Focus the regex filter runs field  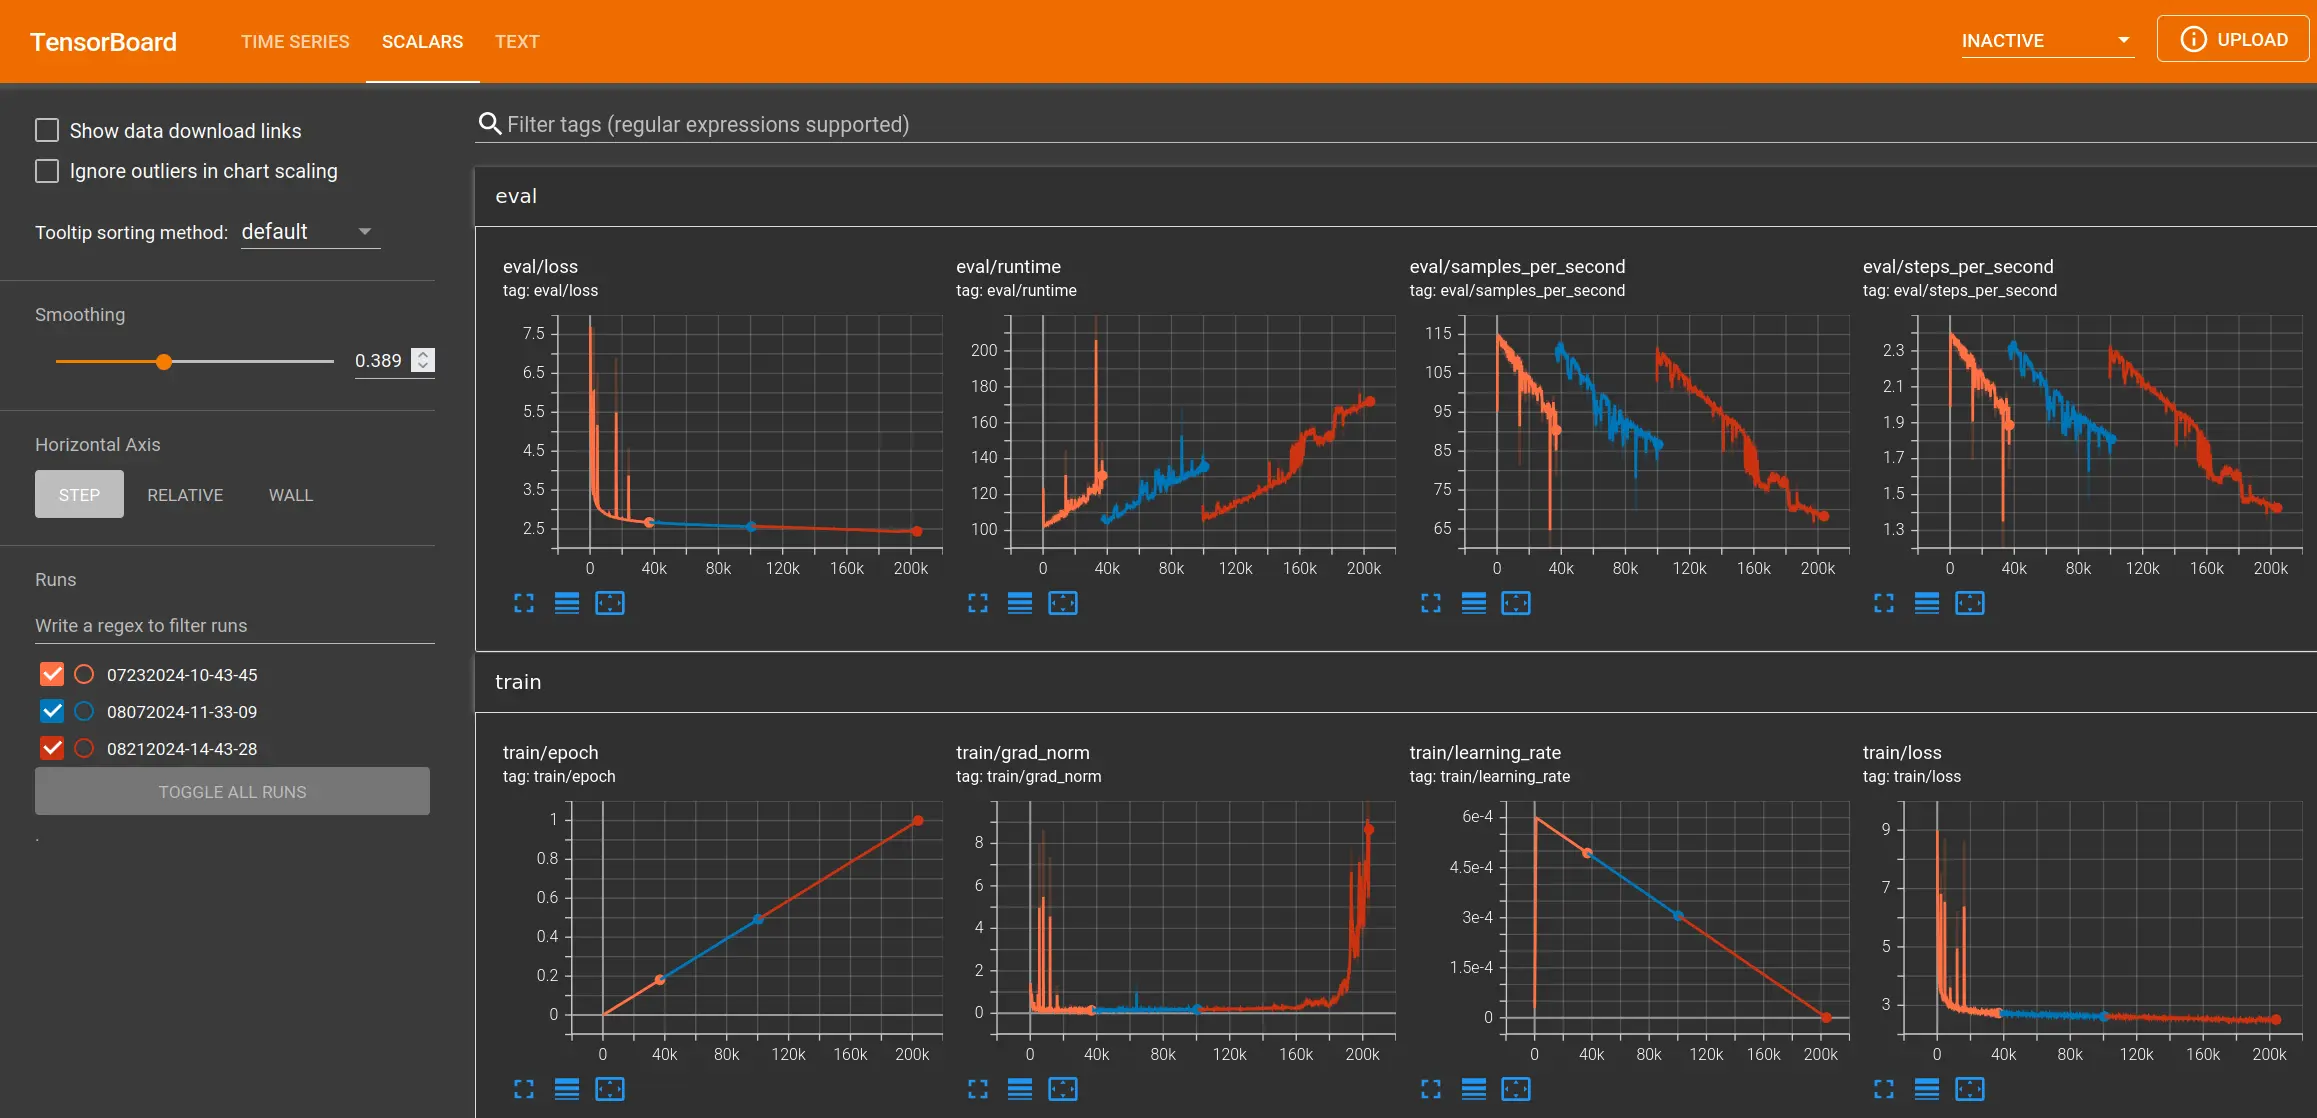[235, 625]
